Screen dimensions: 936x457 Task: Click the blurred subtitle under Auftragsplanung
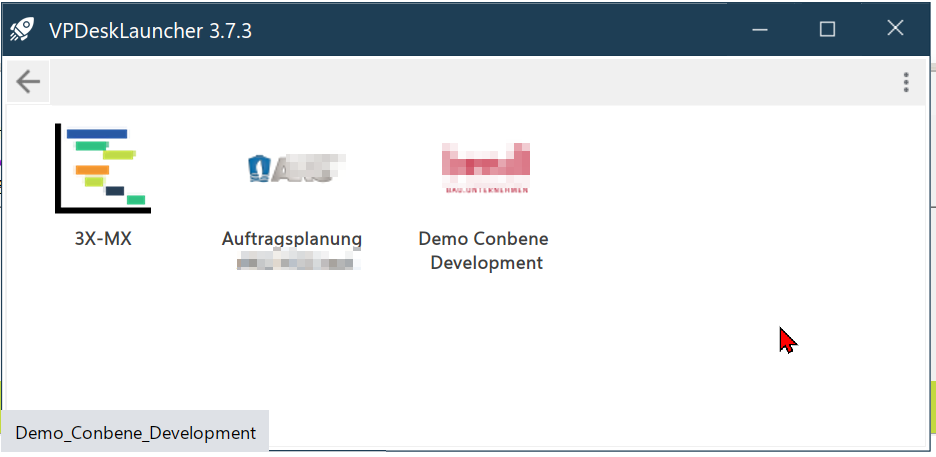(298, 261)
